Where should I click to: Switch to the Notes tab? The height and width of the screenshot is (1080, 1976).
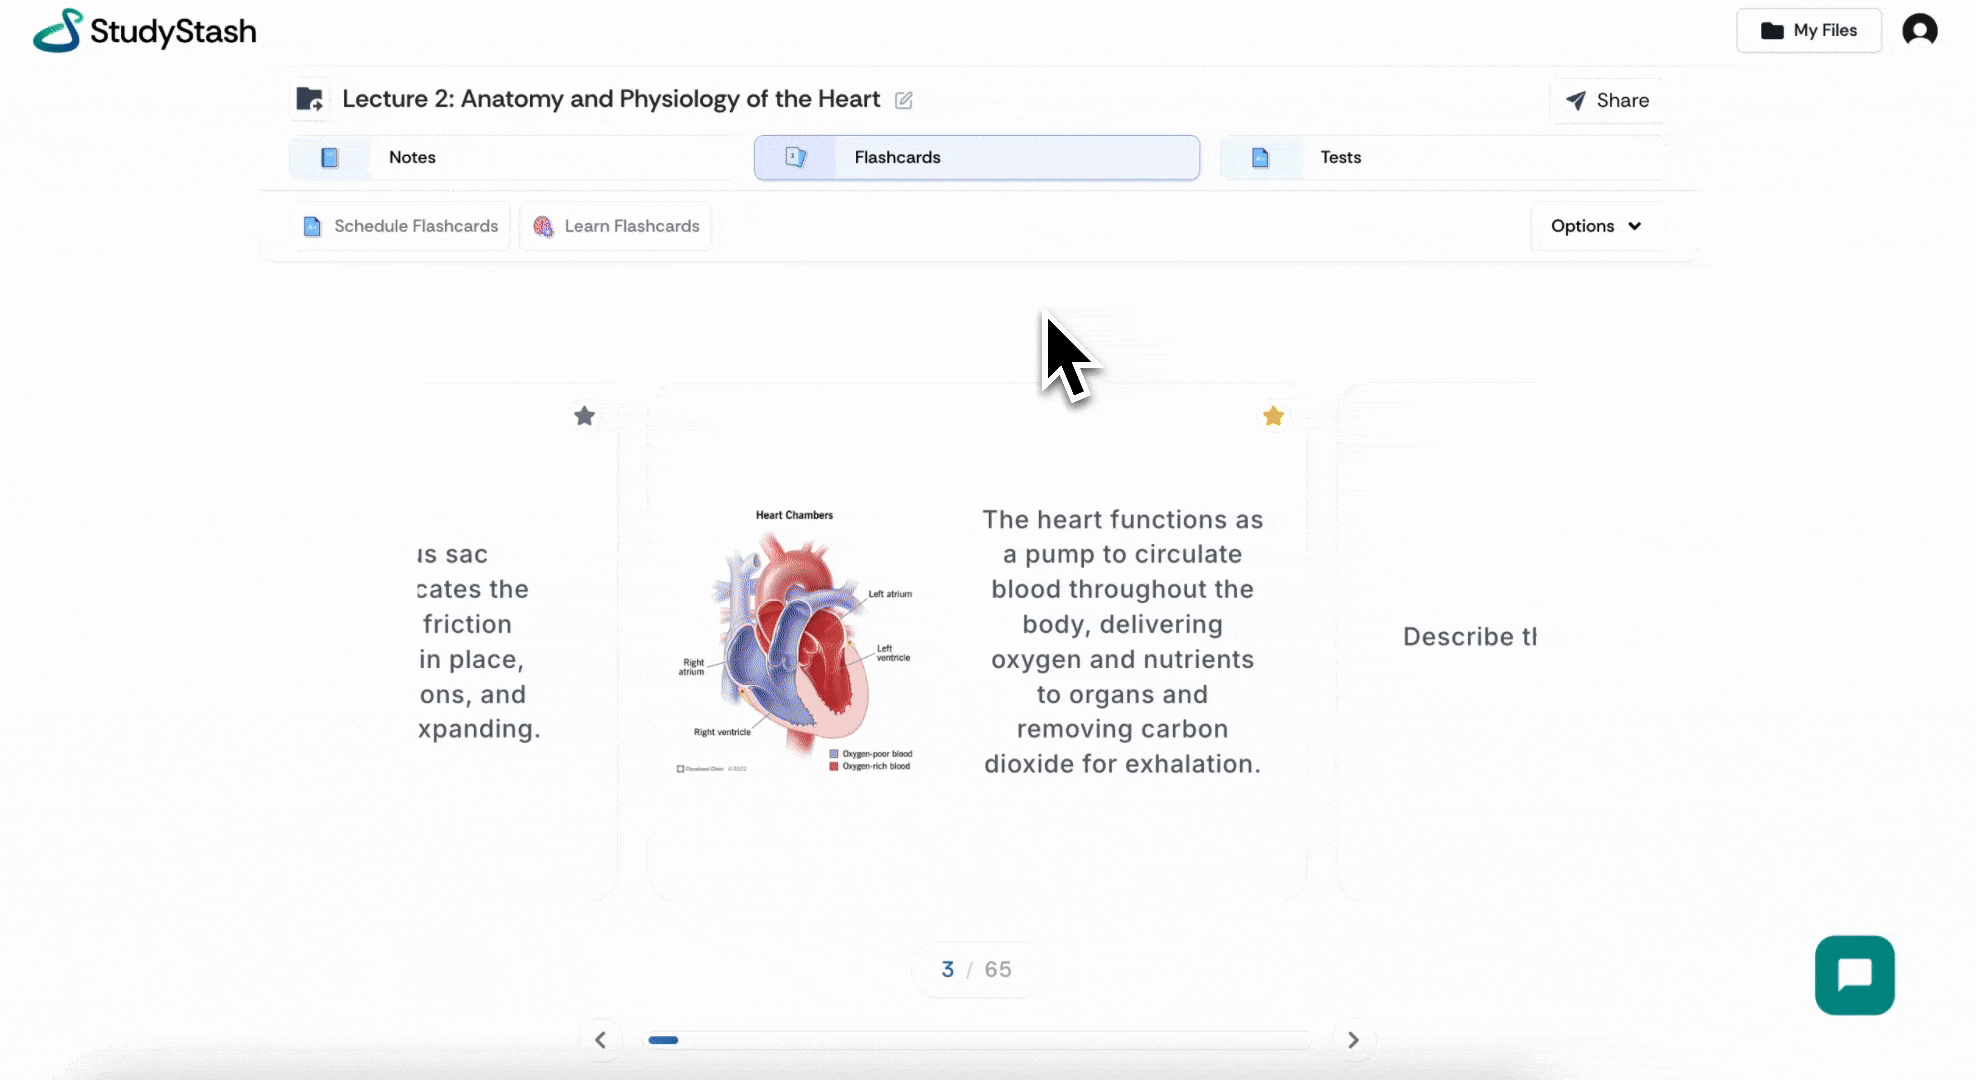[x=412, y=158]
